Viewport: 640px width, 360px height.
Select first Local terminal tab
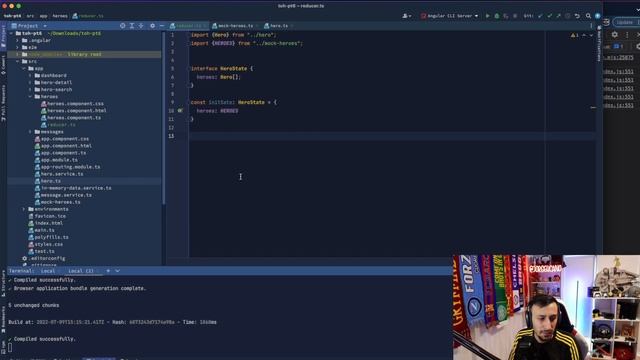[48, 271]
